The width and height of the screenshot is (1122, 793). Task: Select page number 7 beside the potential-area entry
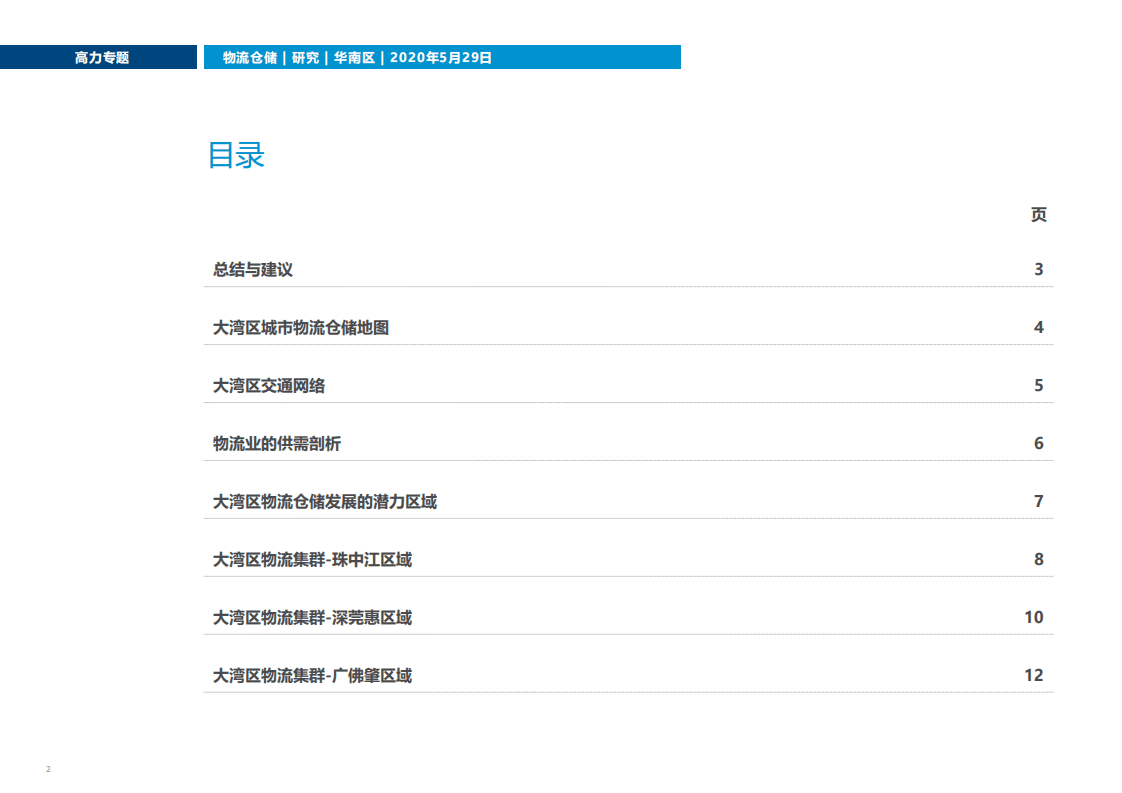point(1038,500)
